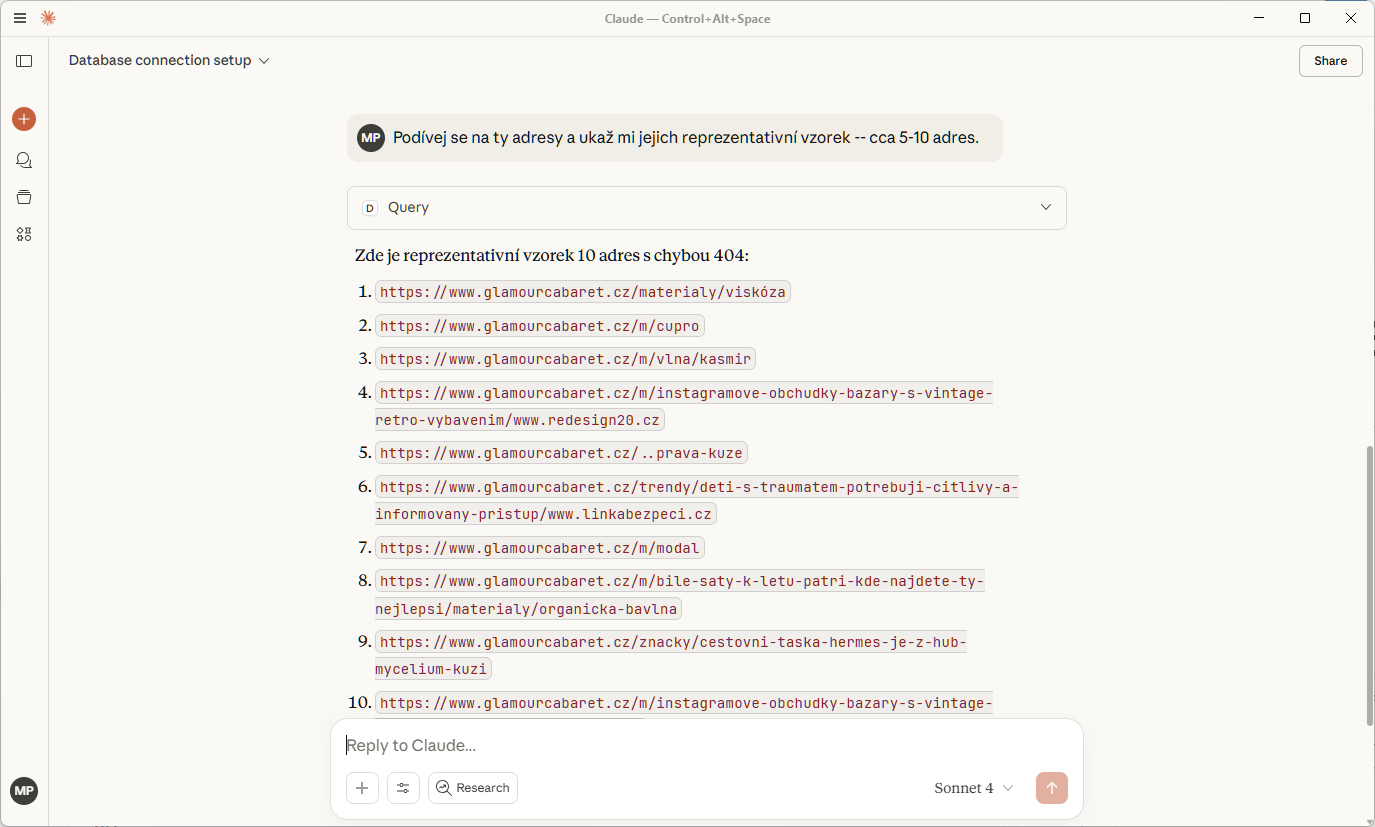Click the Share button
The width and height of the screenshot is (1375, 827).
1330,61
